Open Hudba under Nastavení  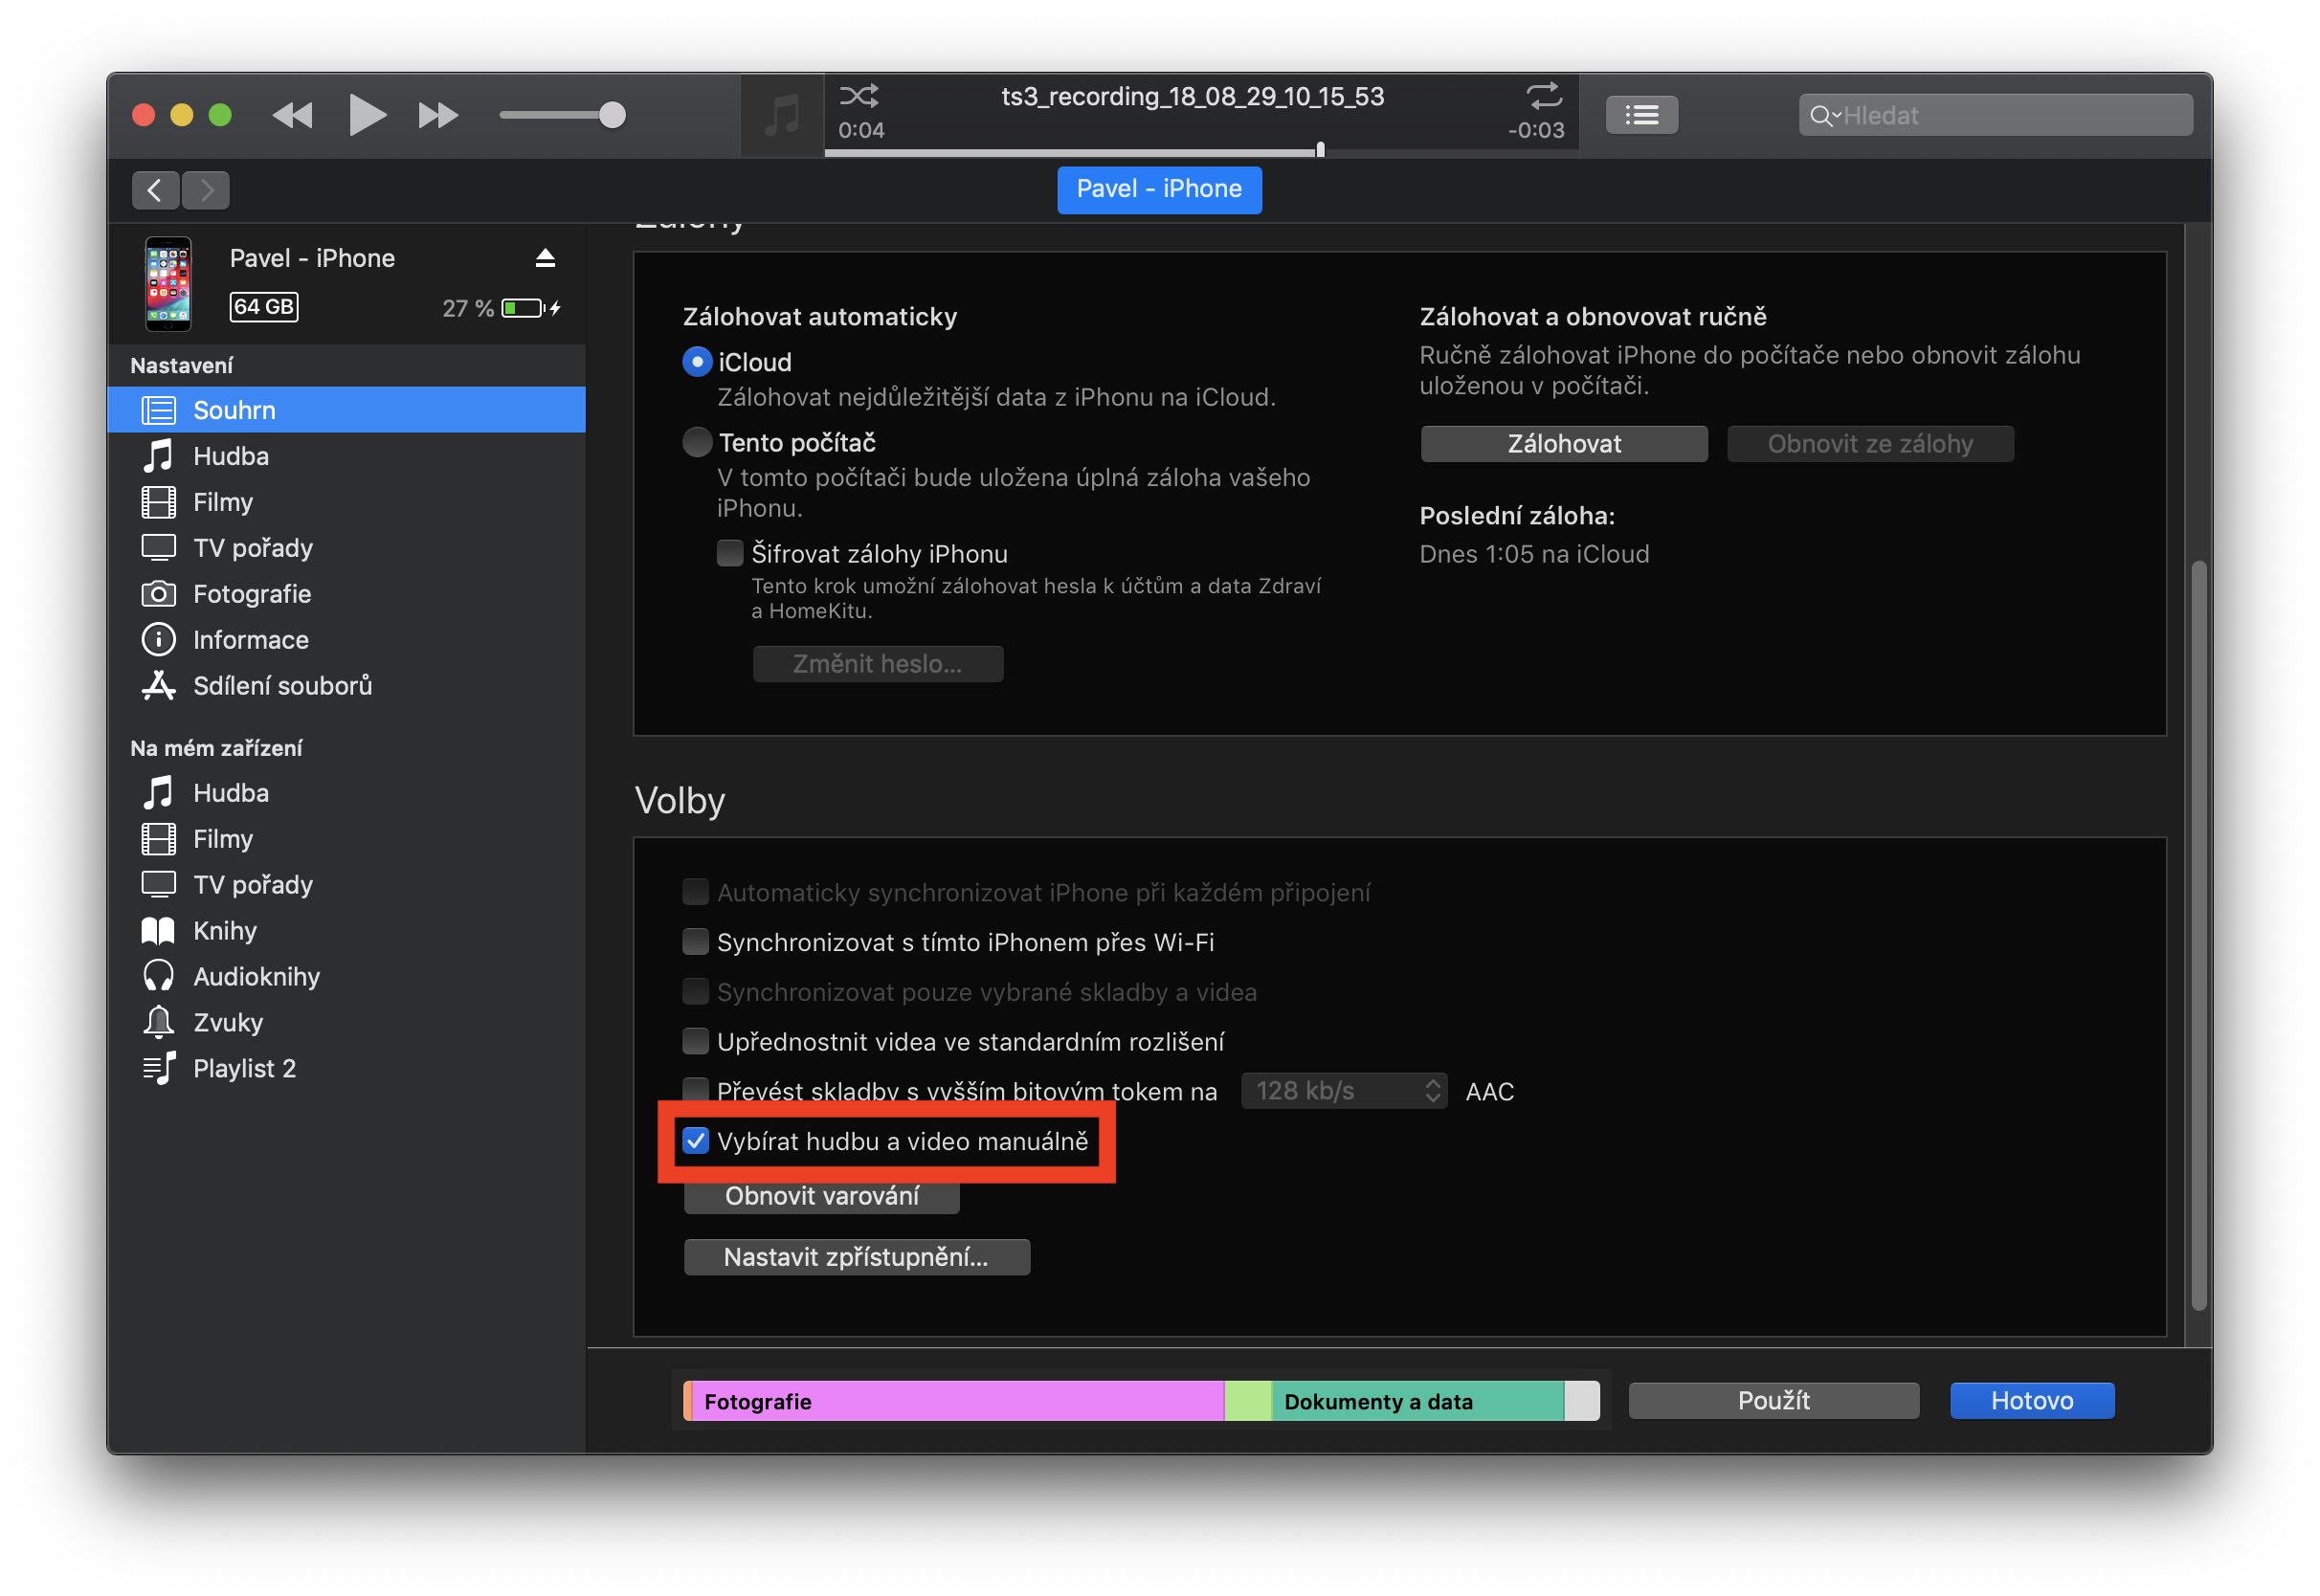[x=346, y=456]
